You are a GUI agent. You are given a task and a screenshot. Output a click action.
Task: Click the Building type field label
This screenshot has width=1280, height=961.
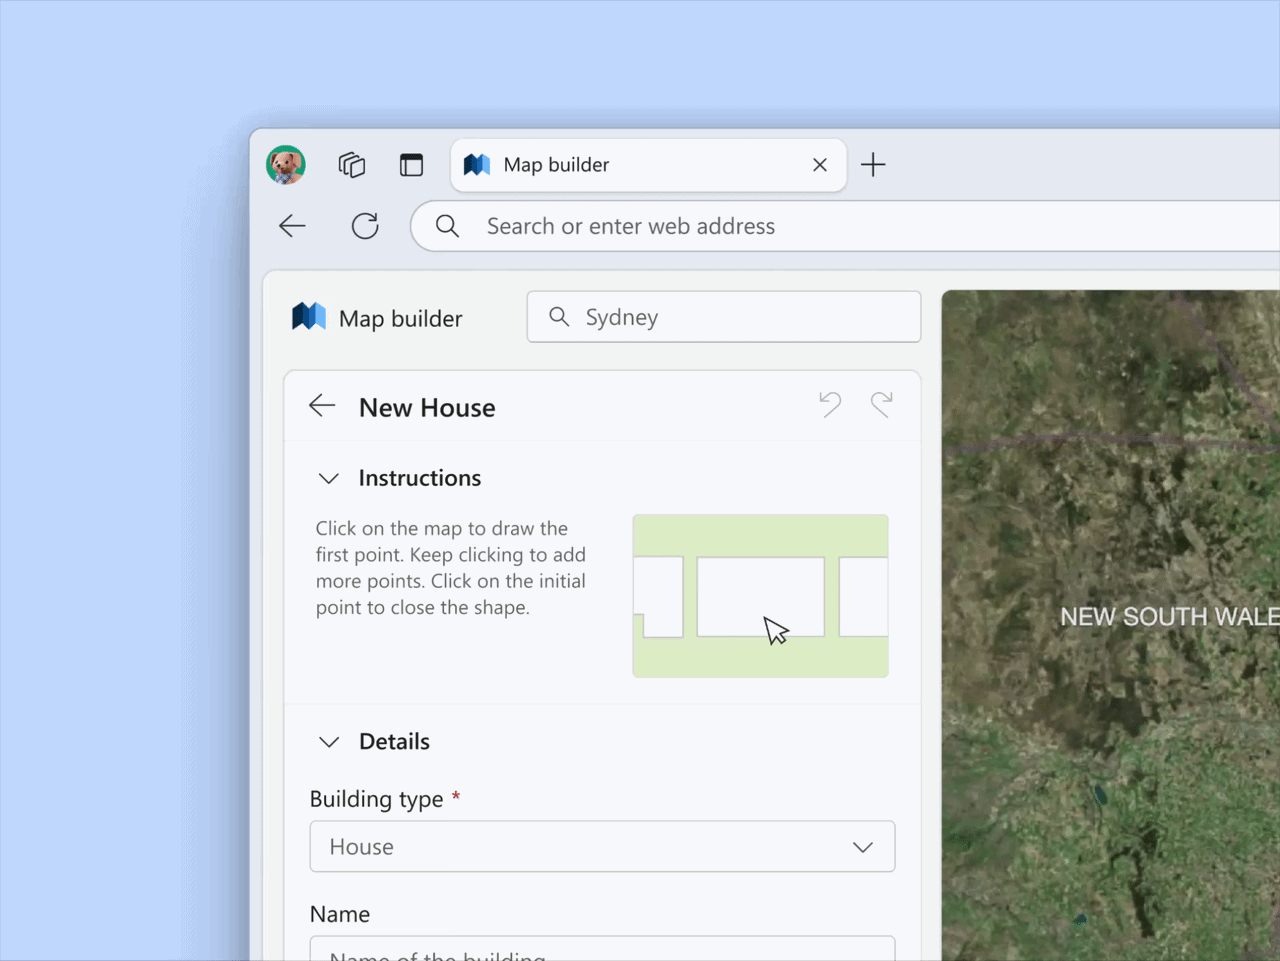(376, 799)
